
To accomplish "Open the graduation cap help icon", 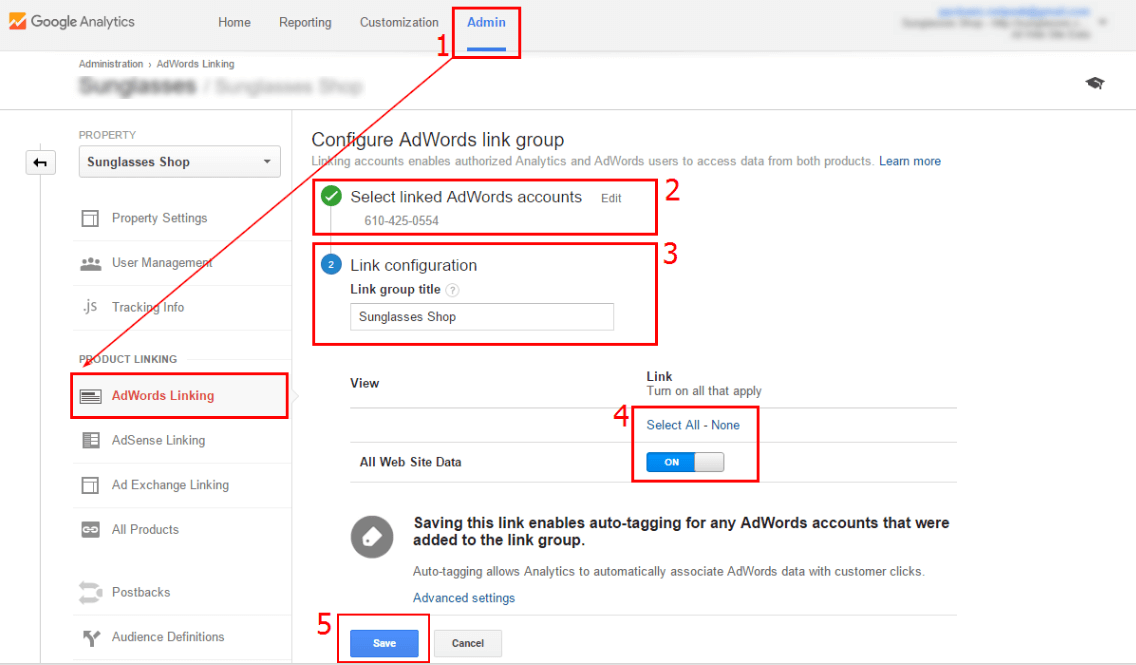I will click(1095, 83).
